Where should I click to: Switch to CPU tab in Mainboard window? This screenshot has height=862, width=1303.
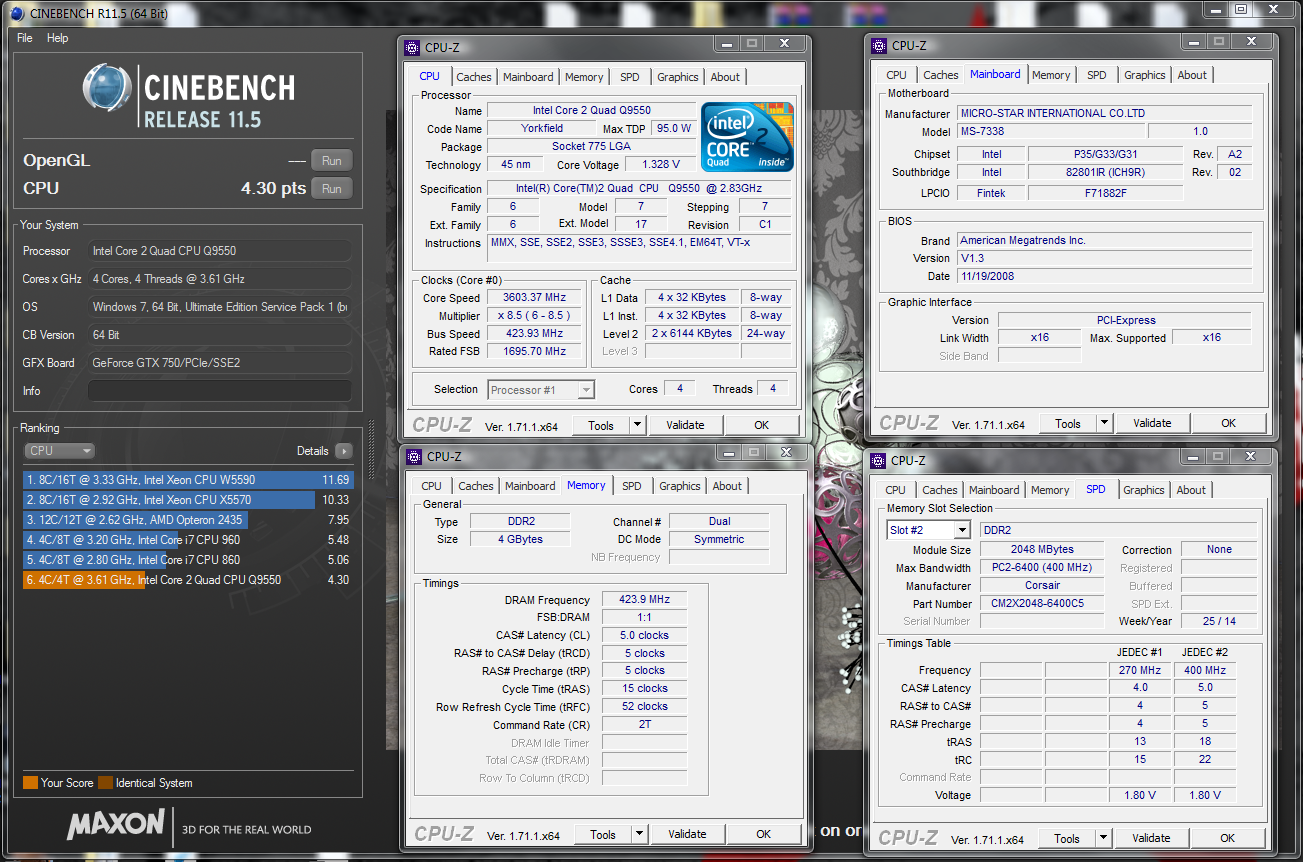[x=897, y=75]
